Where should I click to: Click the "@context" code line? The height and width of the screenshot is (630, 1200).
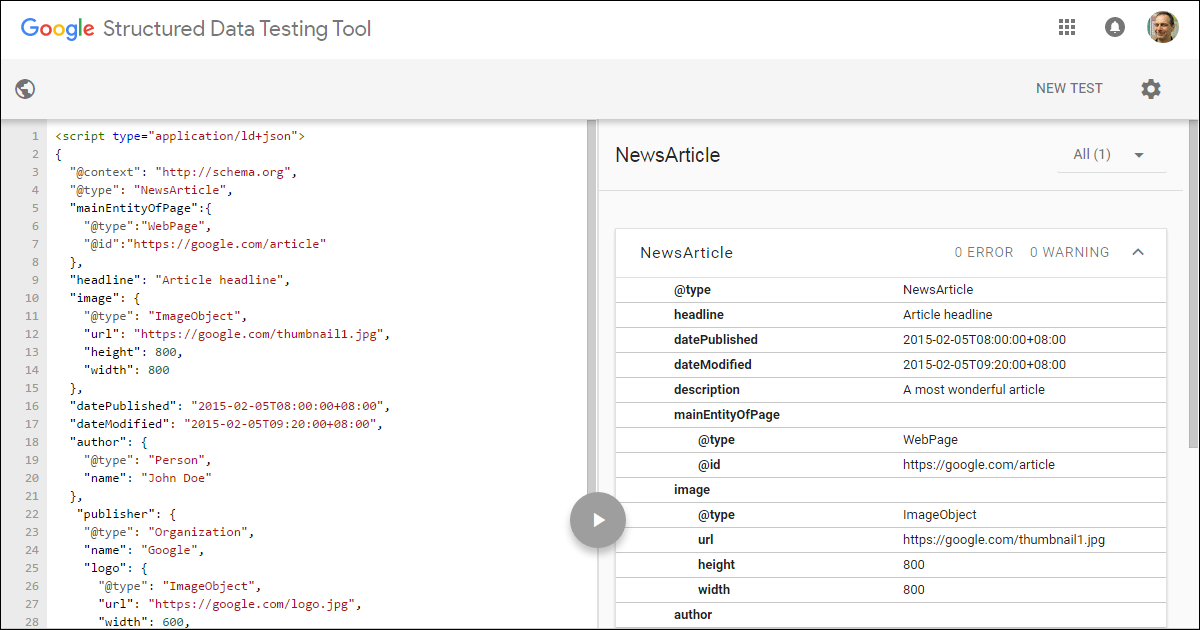point(184,172)
